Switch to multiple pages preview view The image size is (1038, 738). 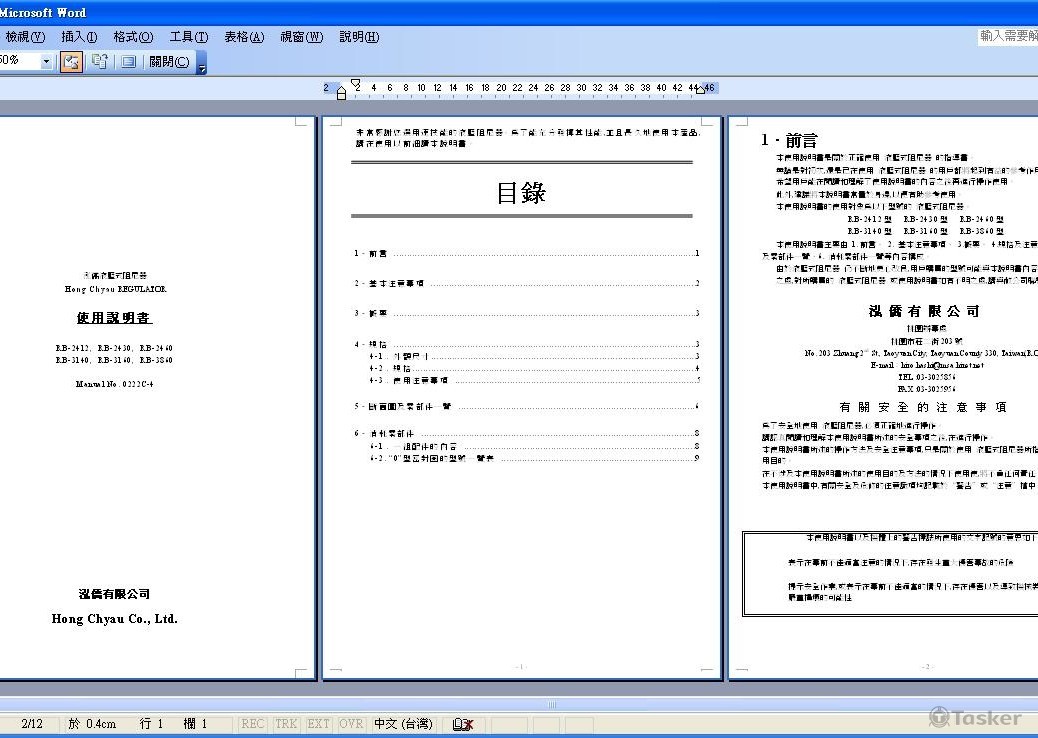(x=99, y=61)
